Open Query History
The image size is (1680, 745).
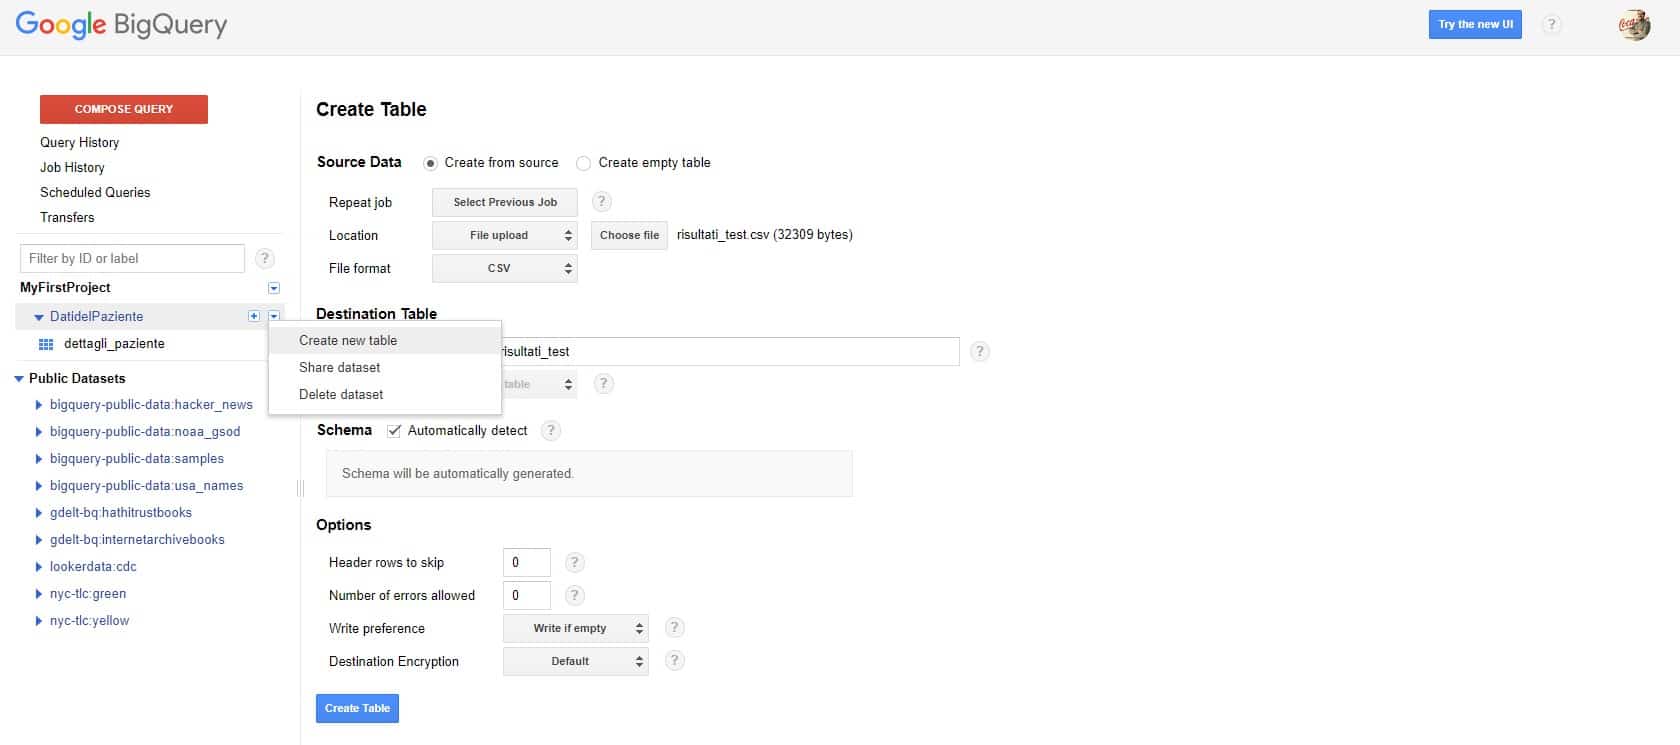click(x=79, y=142)
